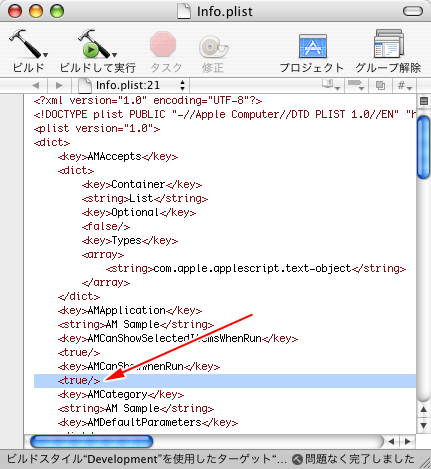Go back with the left arrow button
Viewport: 431px width, 469px height.
point(36,86)
